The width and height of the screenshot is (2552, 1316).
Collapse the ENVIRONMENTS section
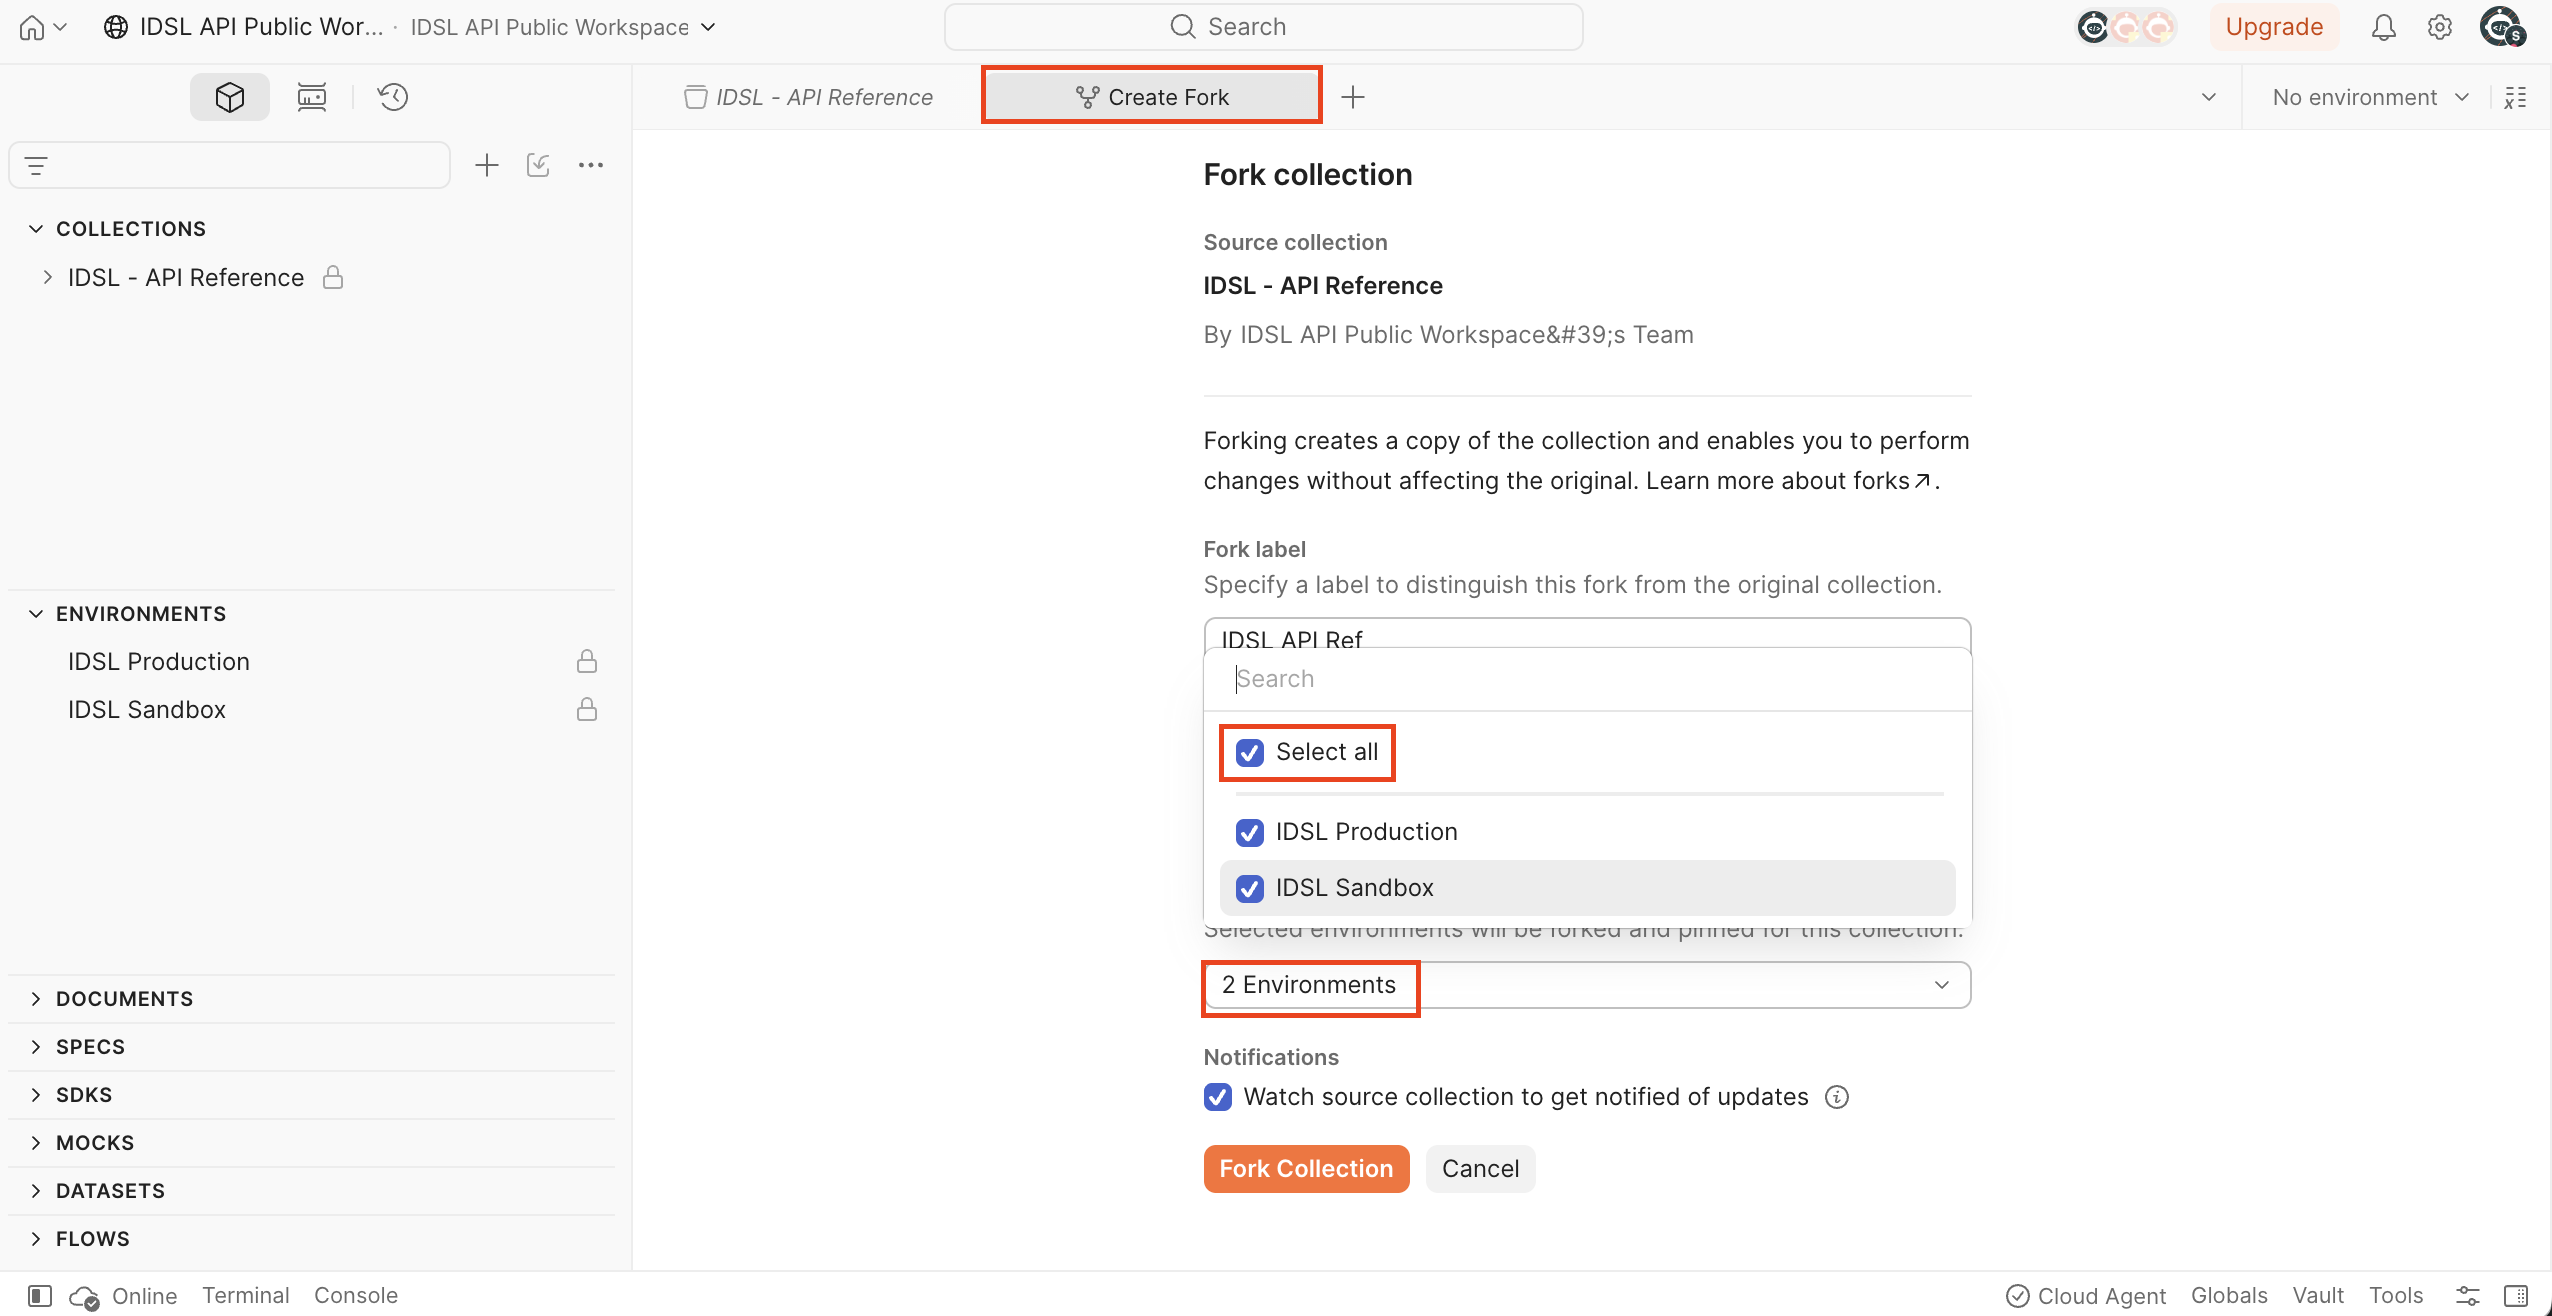coord(36,614)
